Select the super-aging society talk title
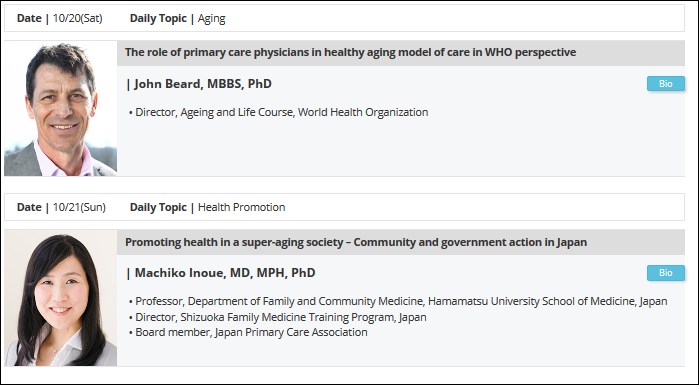Screen dimensions: 699x385 (x=356, y=242)
